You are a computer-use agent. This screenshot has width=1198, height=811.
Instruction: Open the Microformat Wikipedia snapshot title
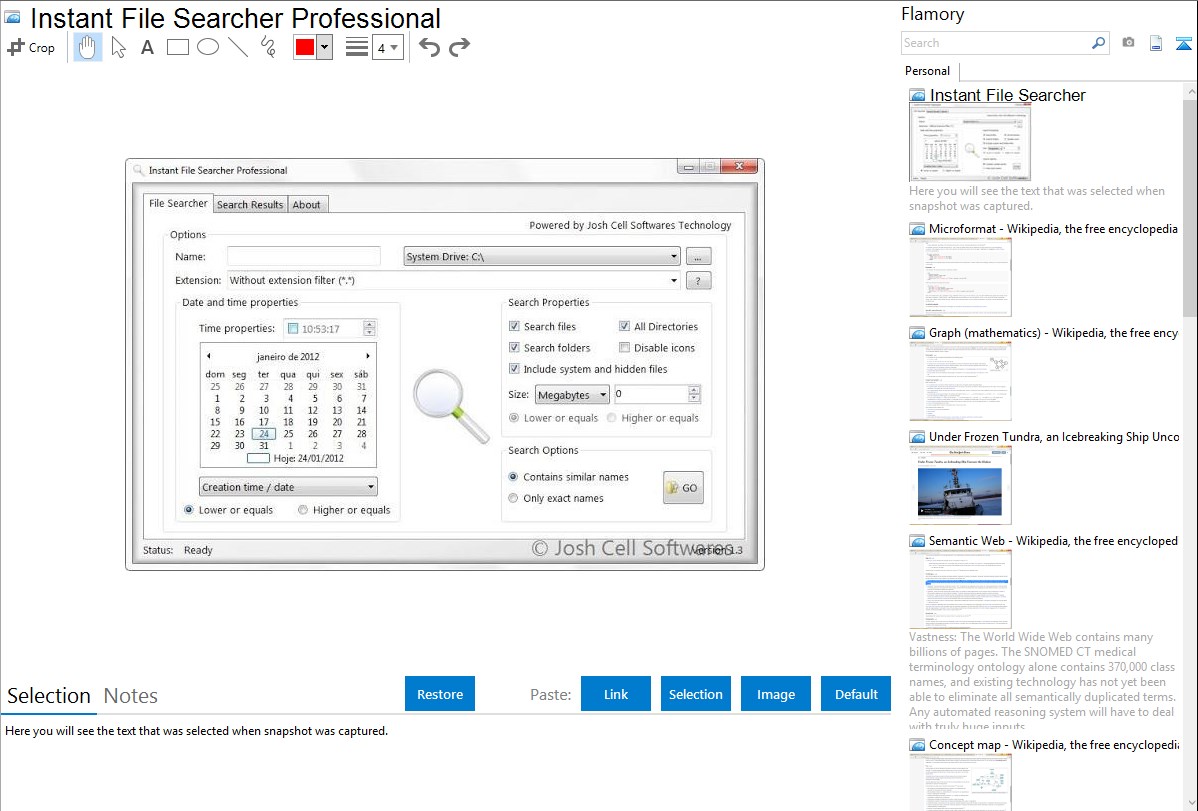pyautogui.click(x=1053, y=229)
